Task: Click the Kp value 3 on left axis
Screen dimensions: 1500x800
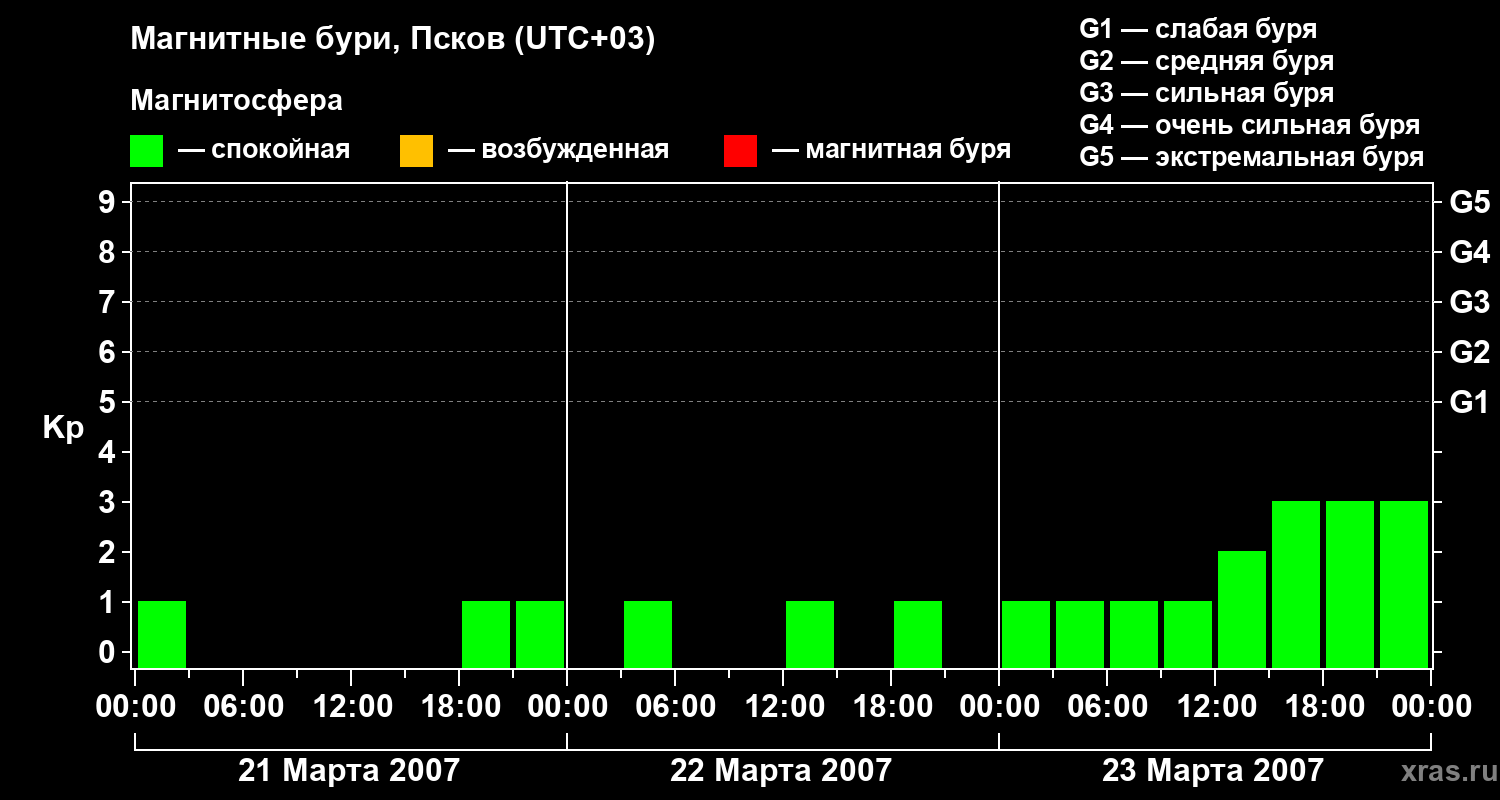Action: coord(109,502)
